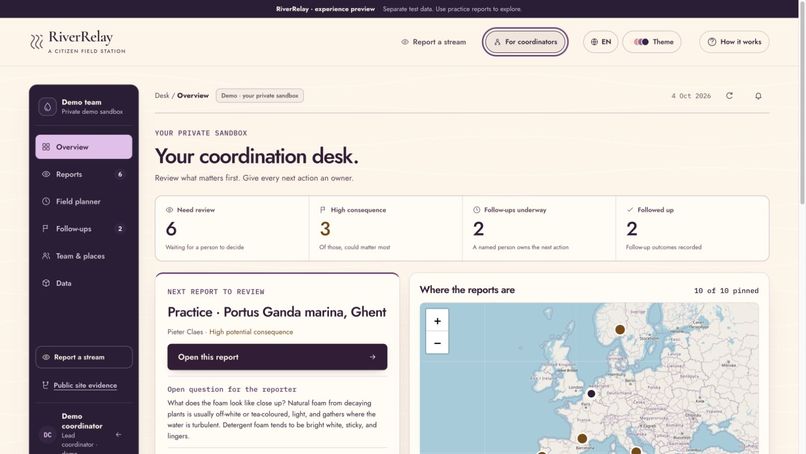Open Follow-ups in the sidebar
The image size is (806, 454).
(84, 229)
